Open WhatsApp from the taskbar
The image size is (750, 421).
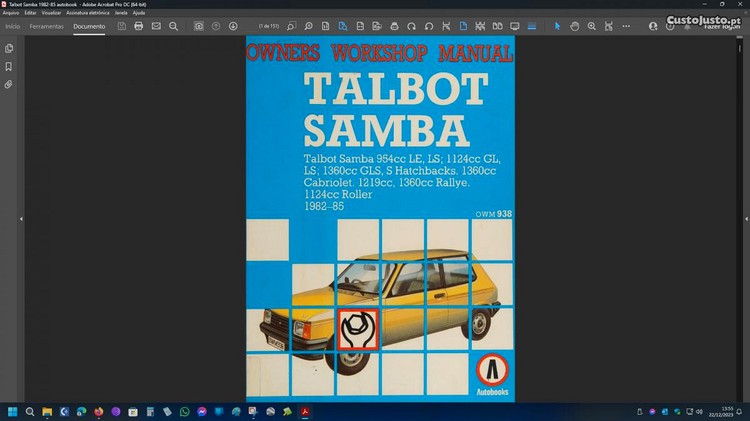tap(184, 411)
